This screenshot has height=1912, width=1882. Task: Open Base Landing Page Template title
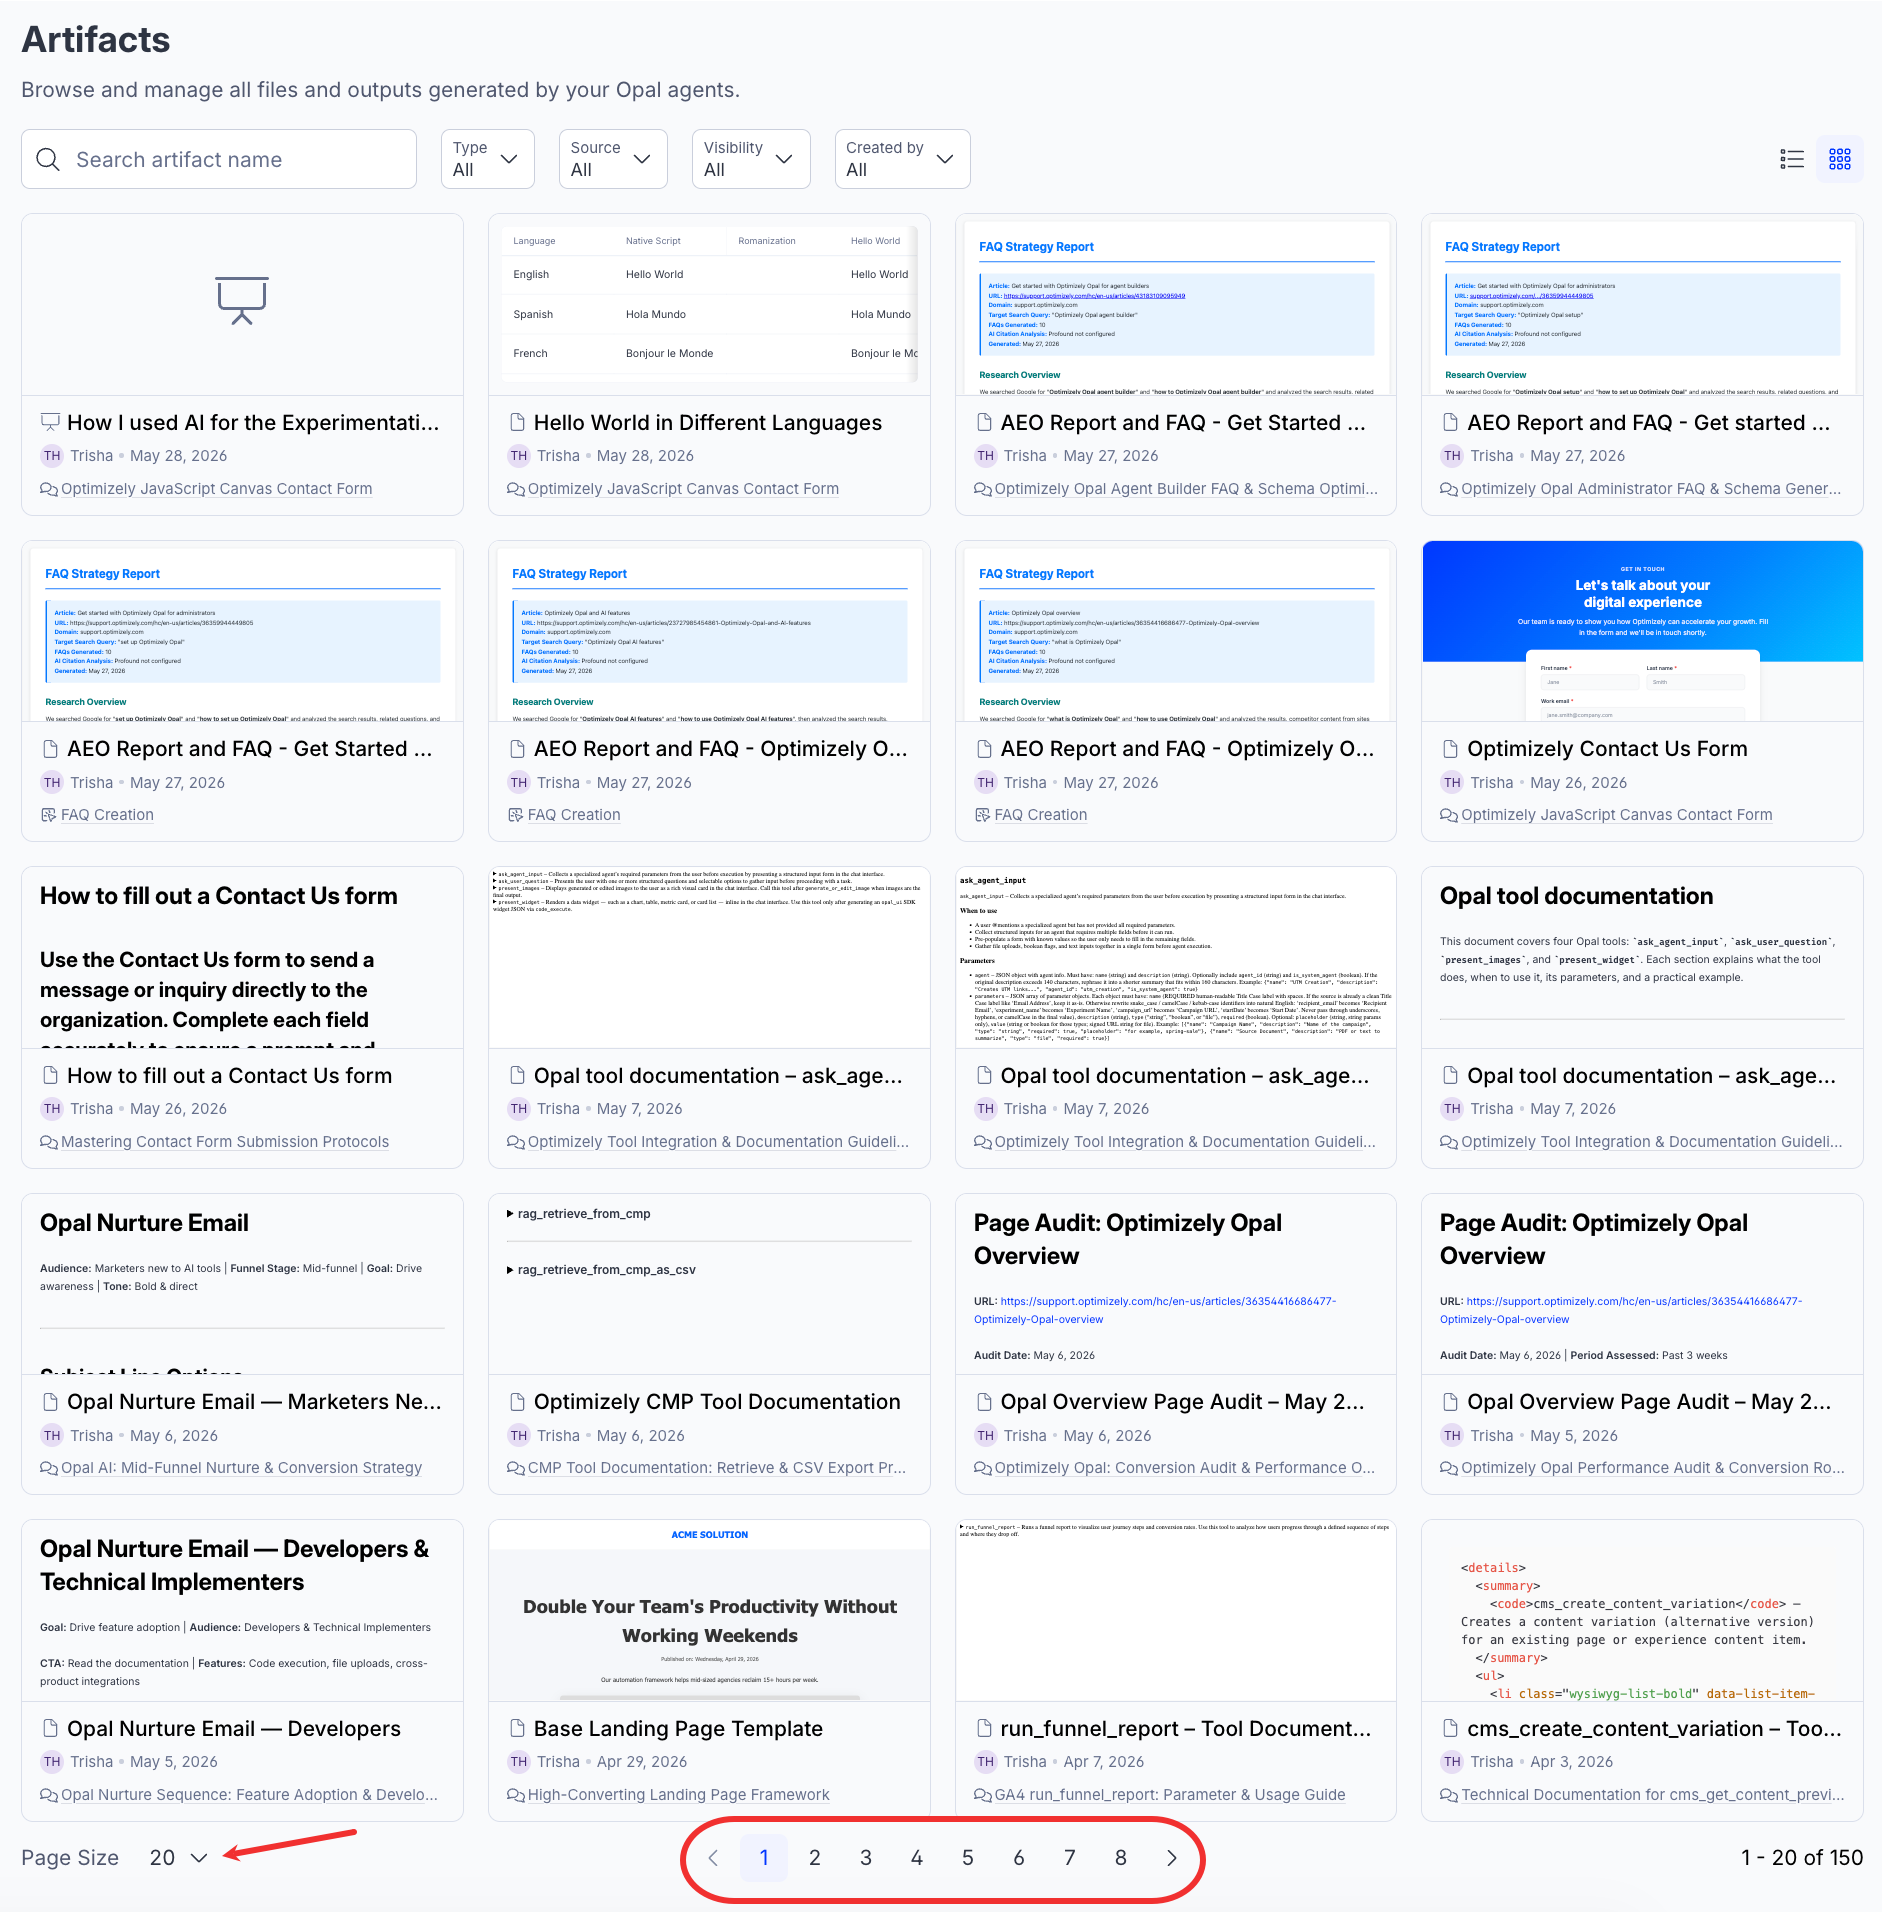point(678,1729)
